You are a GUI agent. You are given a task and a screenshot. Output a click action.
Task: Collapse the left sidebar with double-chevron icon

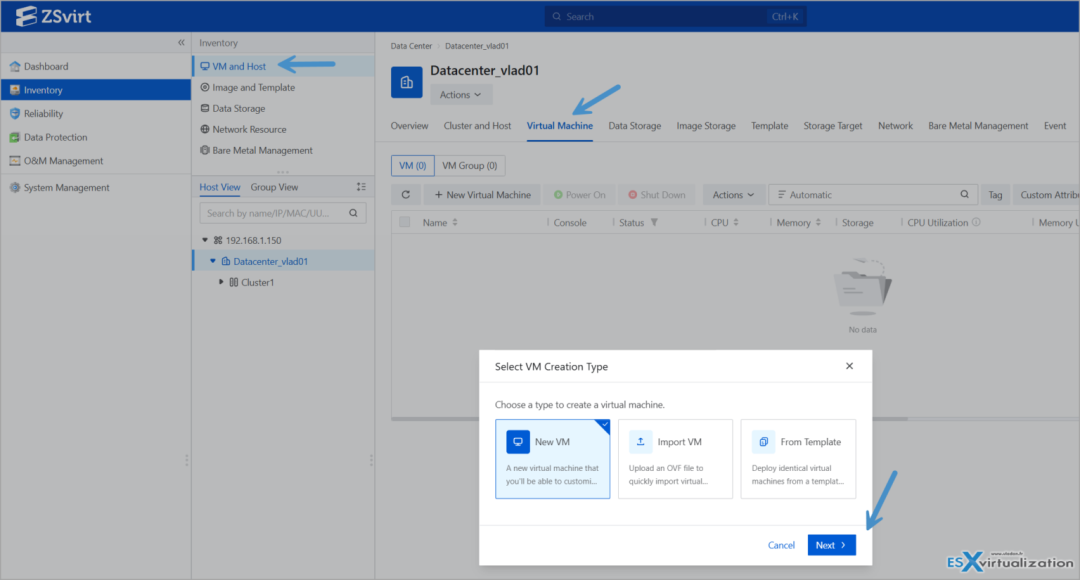coord(181,43)
